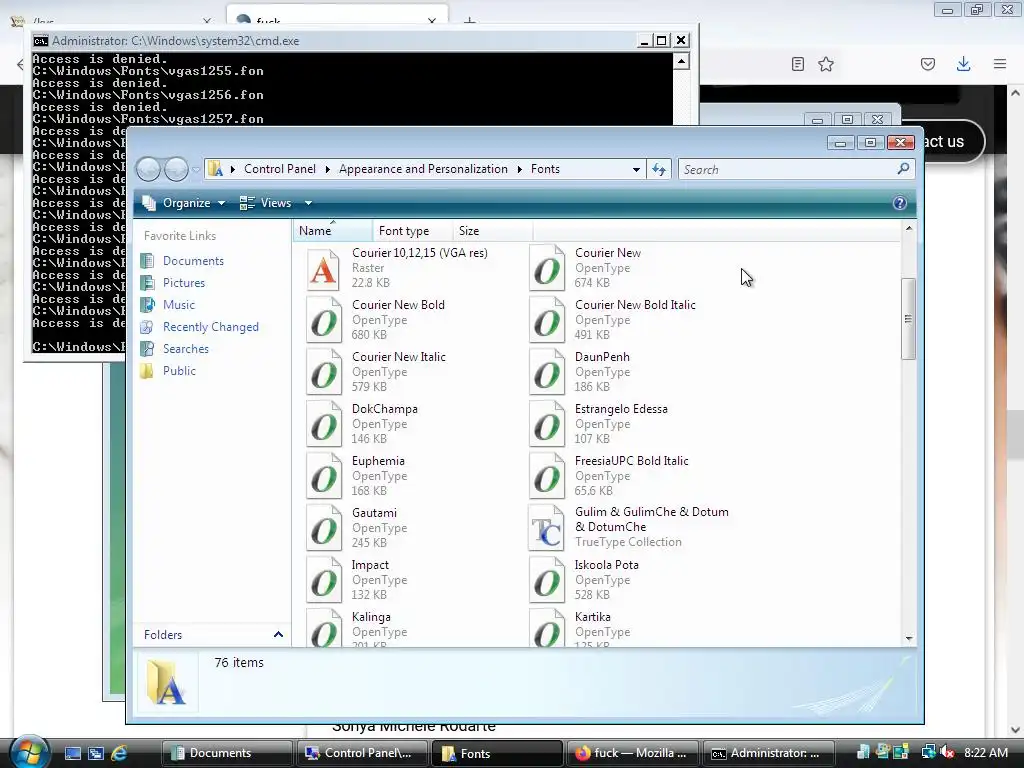
Task: Click Views button in toolbar
Action: coord(266,203)
